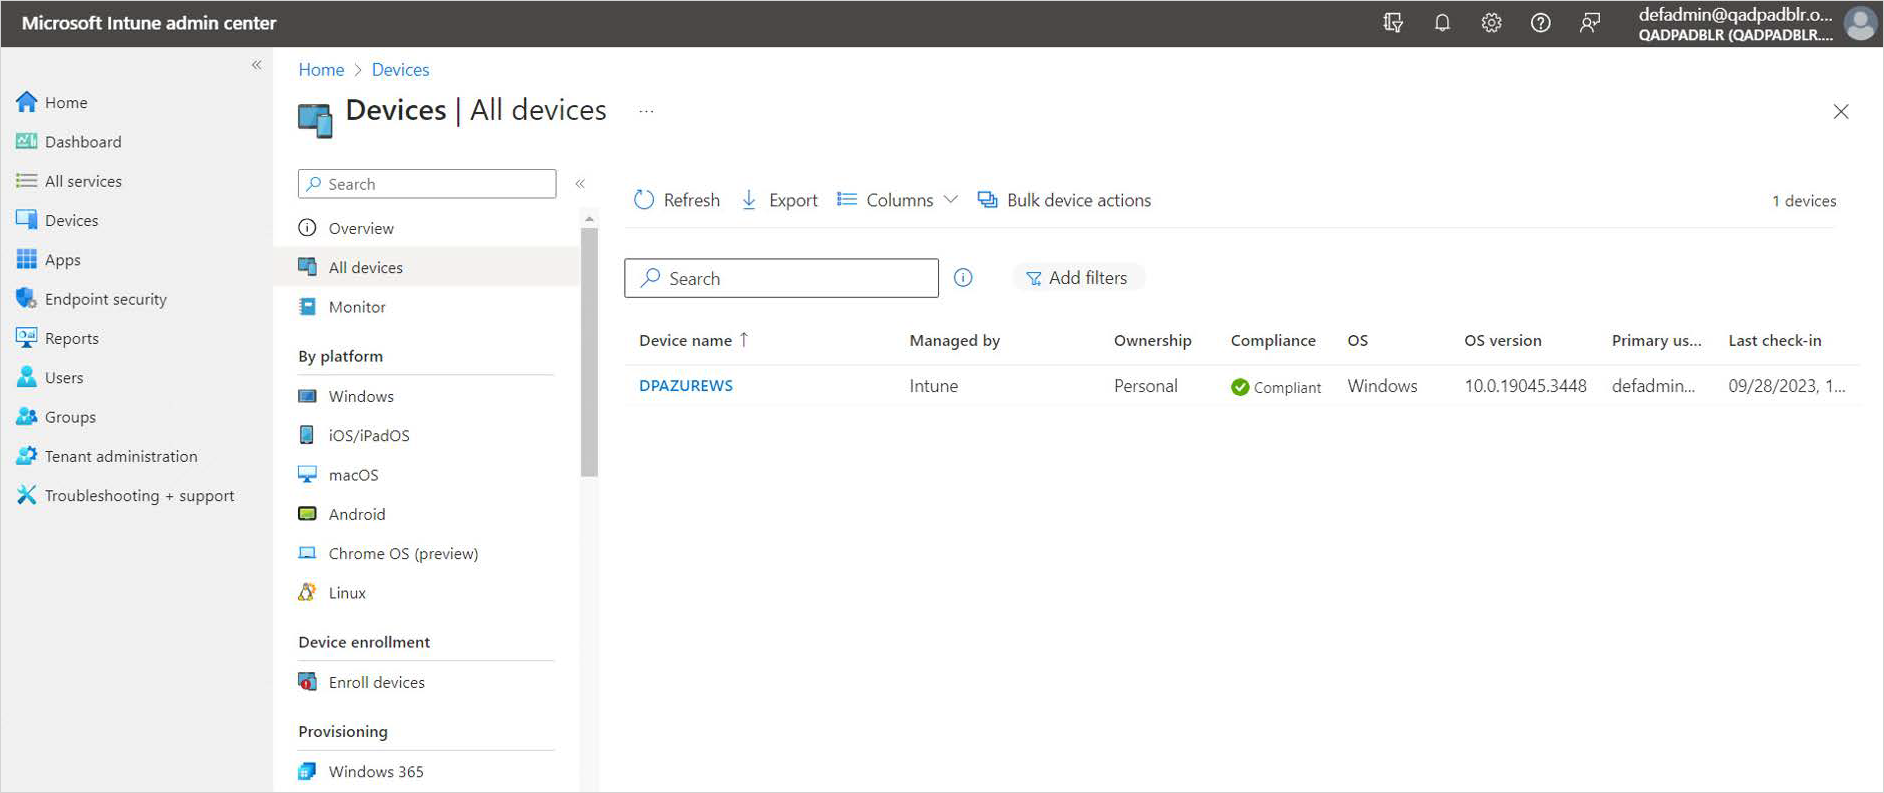Close the Devices blade with X

[x=1841, y=111]
